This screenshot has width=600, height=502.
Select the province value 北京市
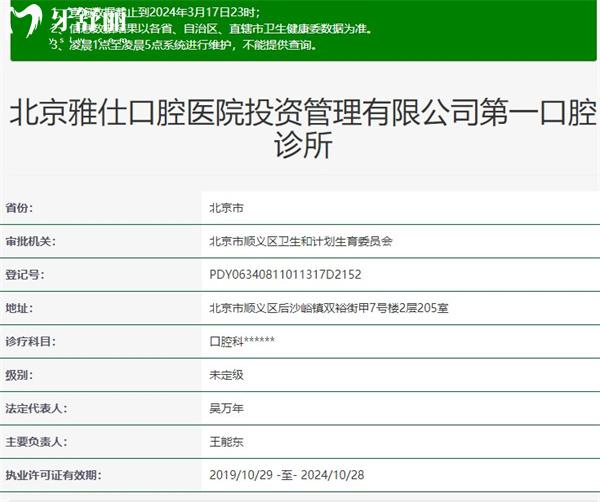click(x=226, y=208)
